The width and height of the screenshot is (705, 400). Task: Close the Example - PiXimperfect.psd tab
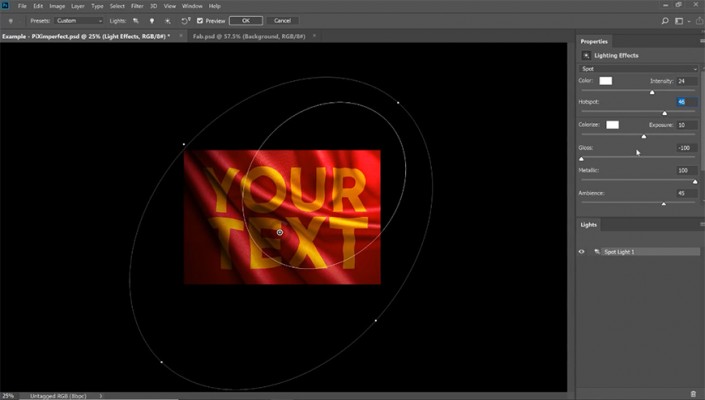(181, 36)
